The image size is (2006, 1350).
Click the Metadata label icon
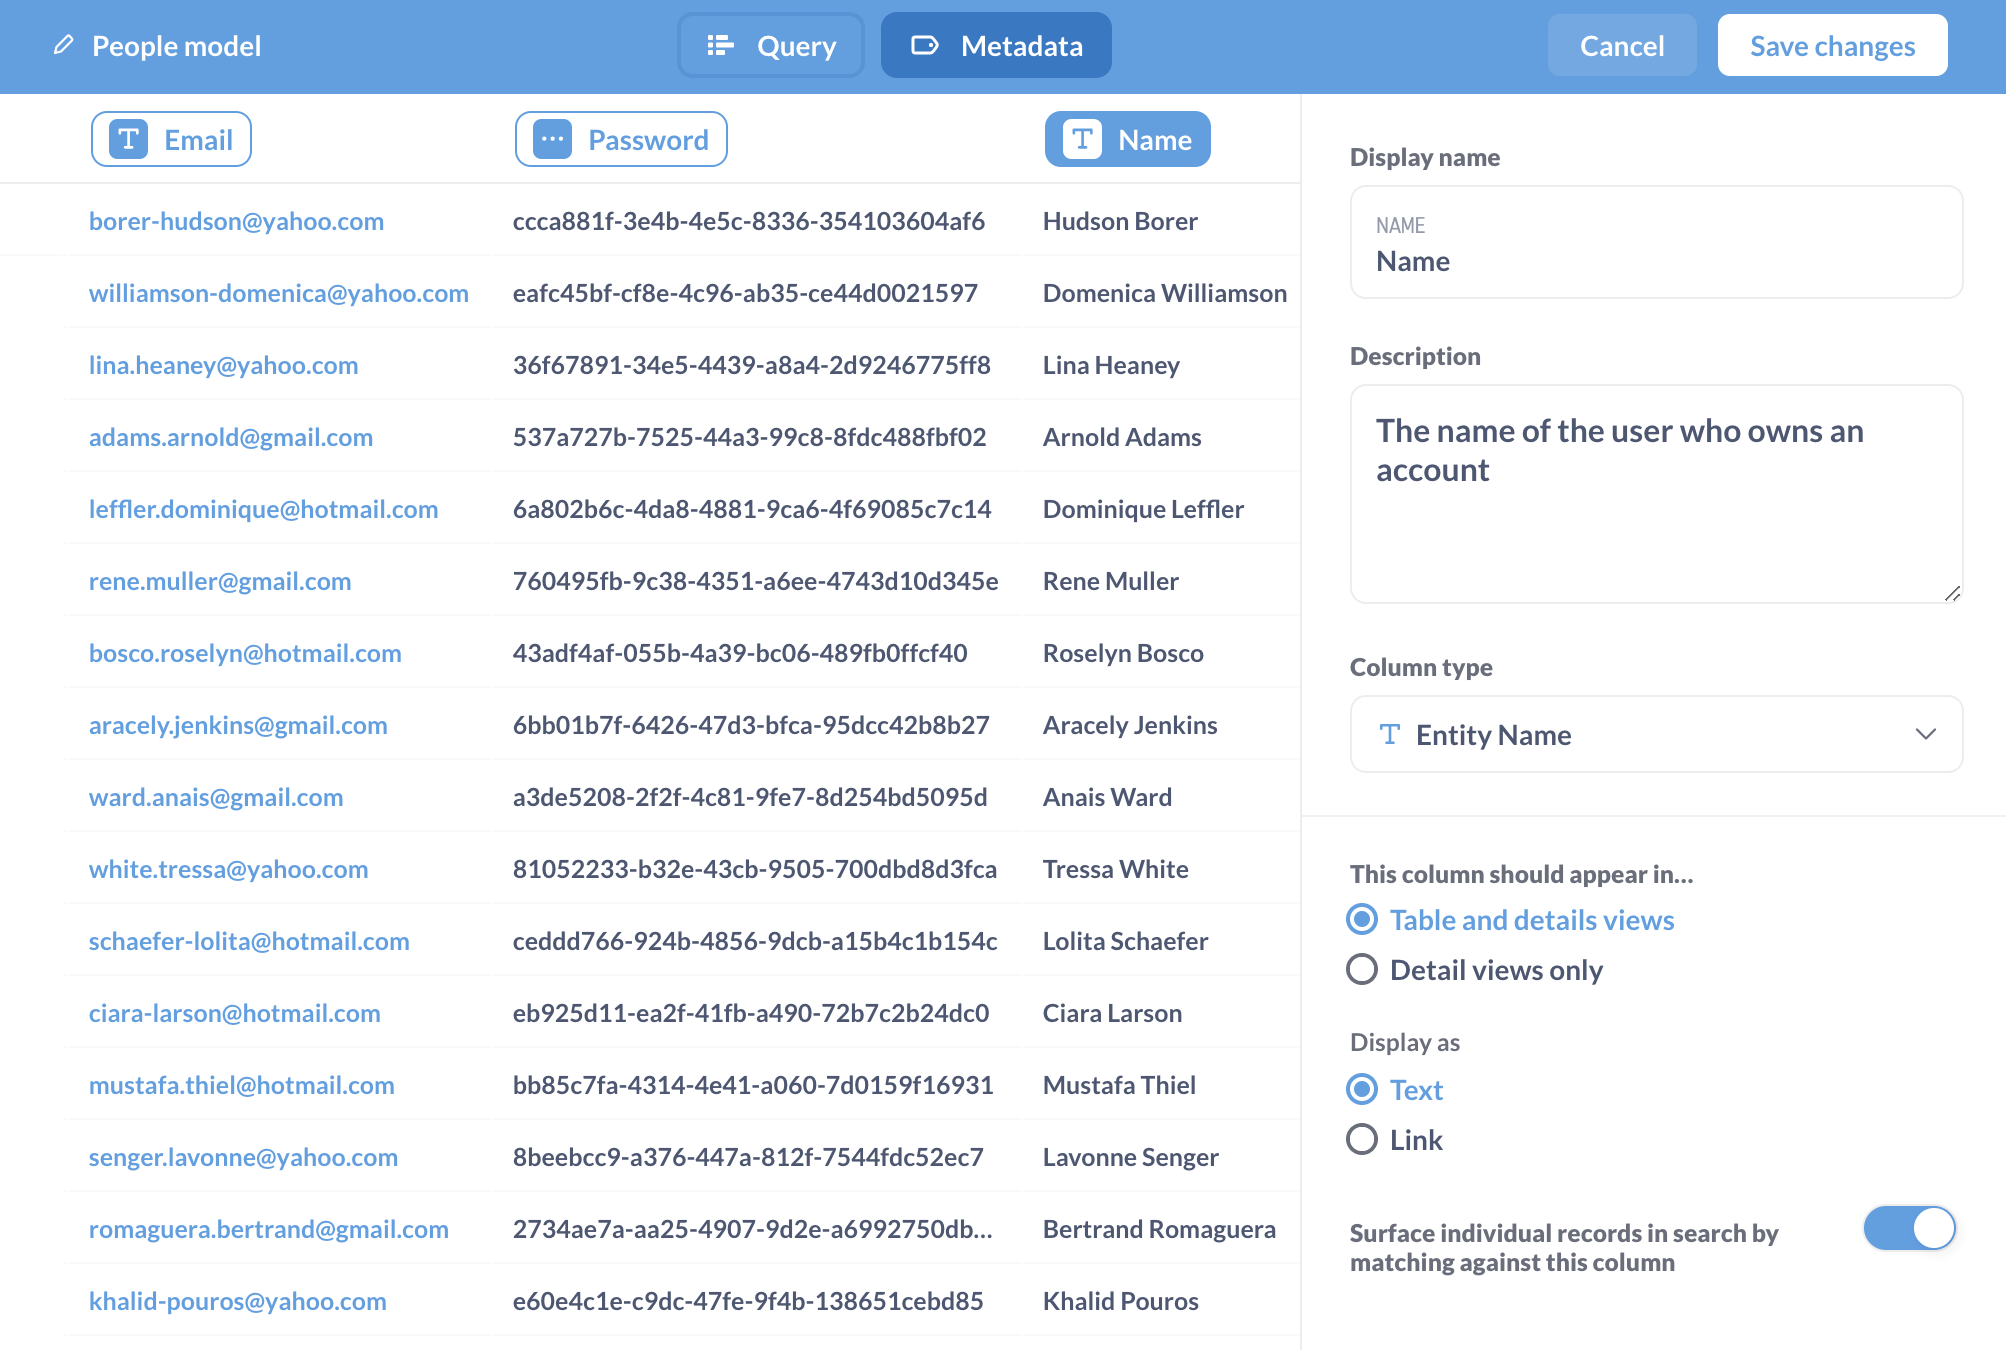point(925,45)
